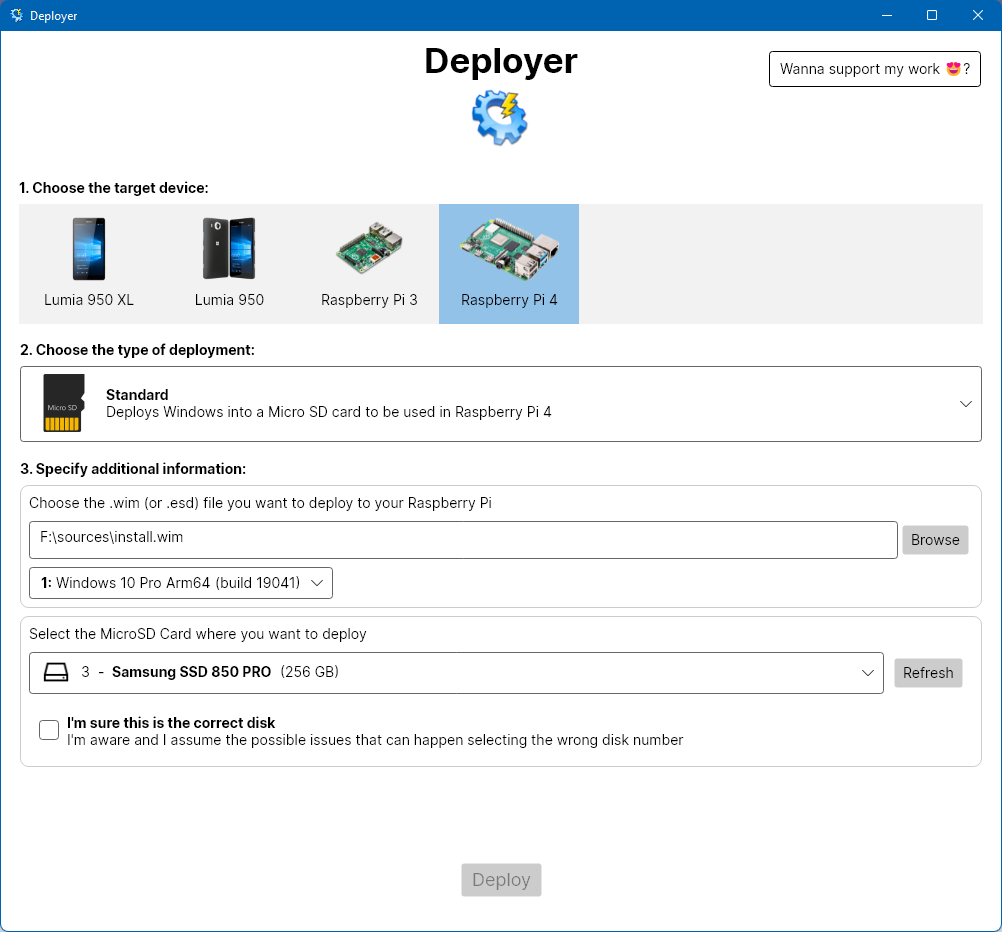Expand the Standard deployment type dropdown

pyautogui.click(x=965, y=404)
